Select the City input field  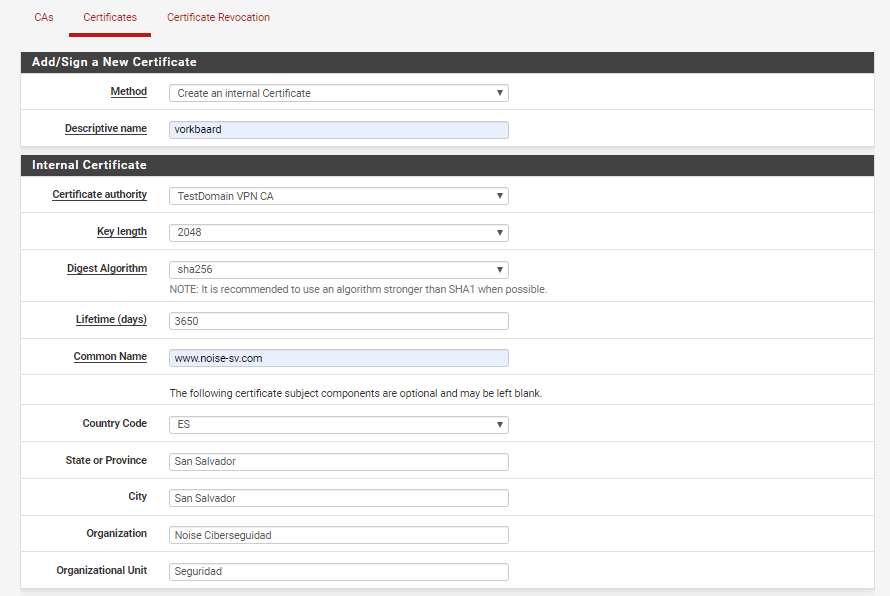(x=339, y=498)
